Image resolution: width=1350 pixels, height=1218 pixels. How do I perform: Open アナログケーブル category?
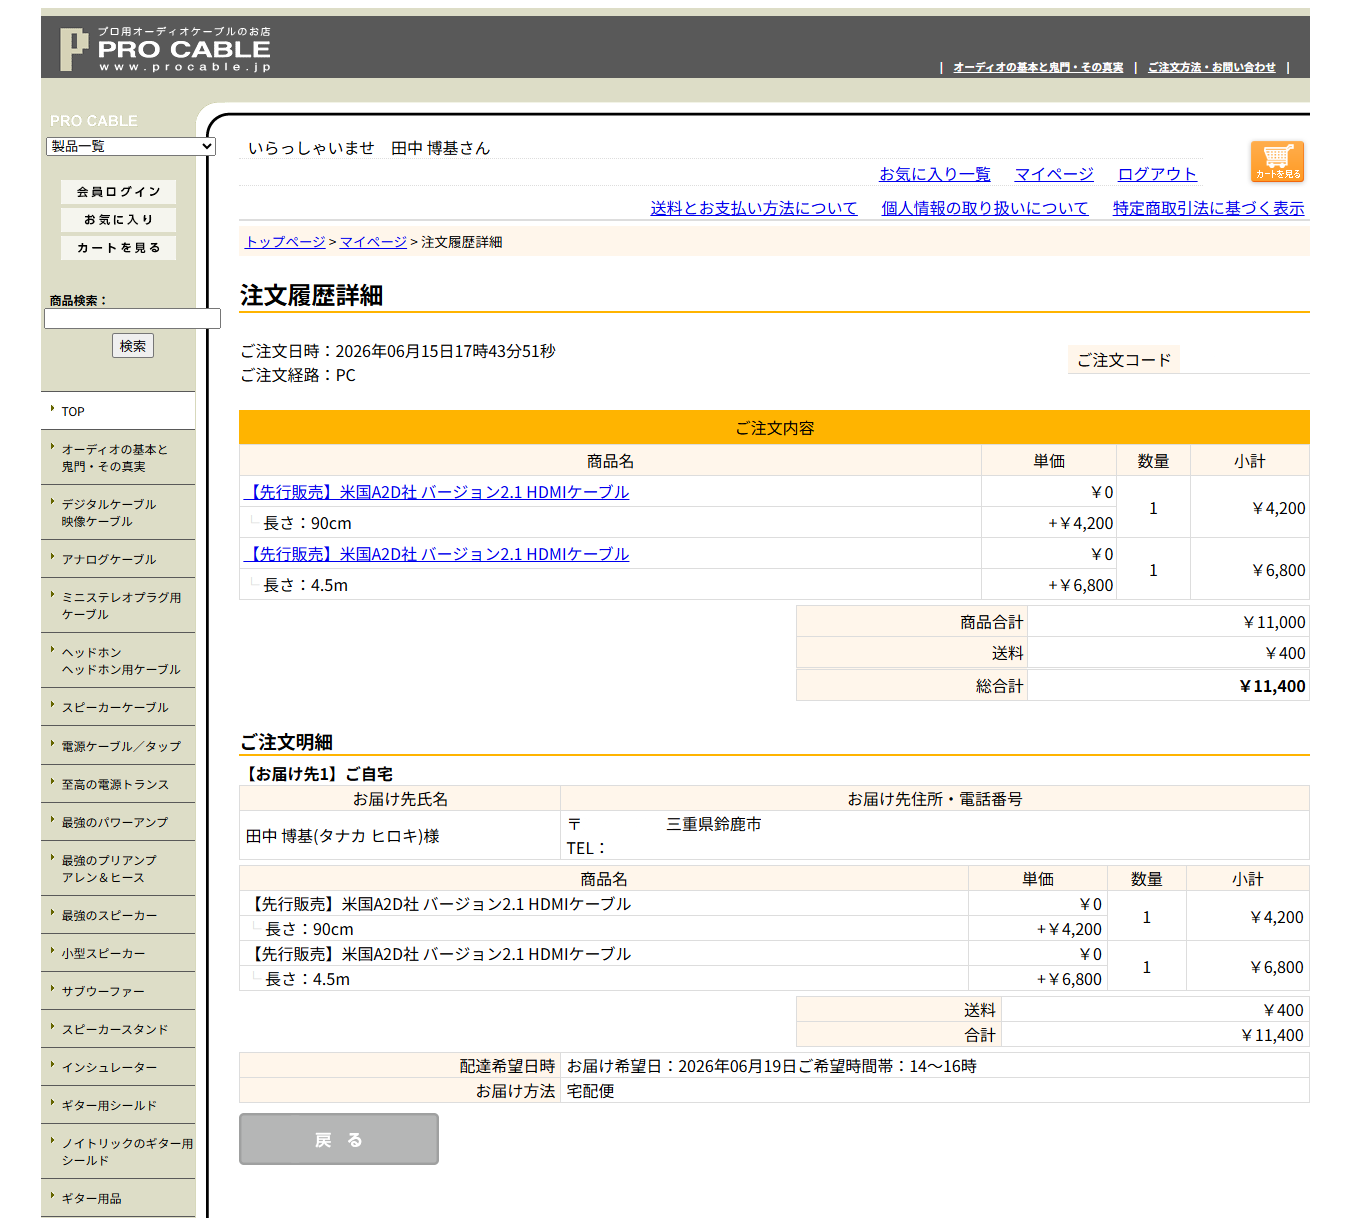point(118,559)
